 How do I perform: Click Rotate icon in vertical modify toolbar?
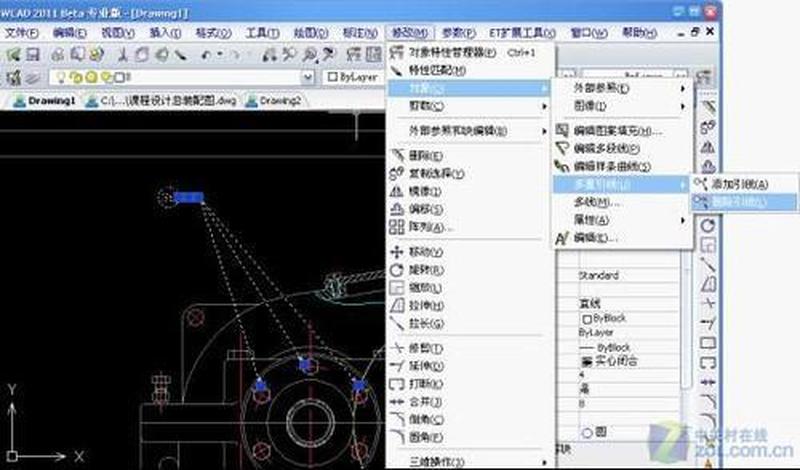click(708, 225)
